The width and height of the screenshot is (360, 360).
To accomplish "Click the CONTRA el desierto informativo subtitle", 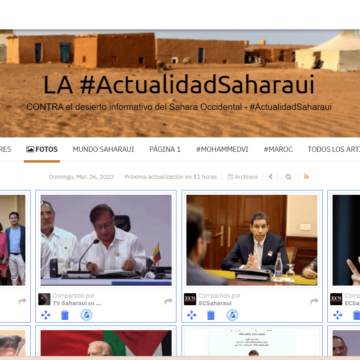I will click(x=179, y=107).
